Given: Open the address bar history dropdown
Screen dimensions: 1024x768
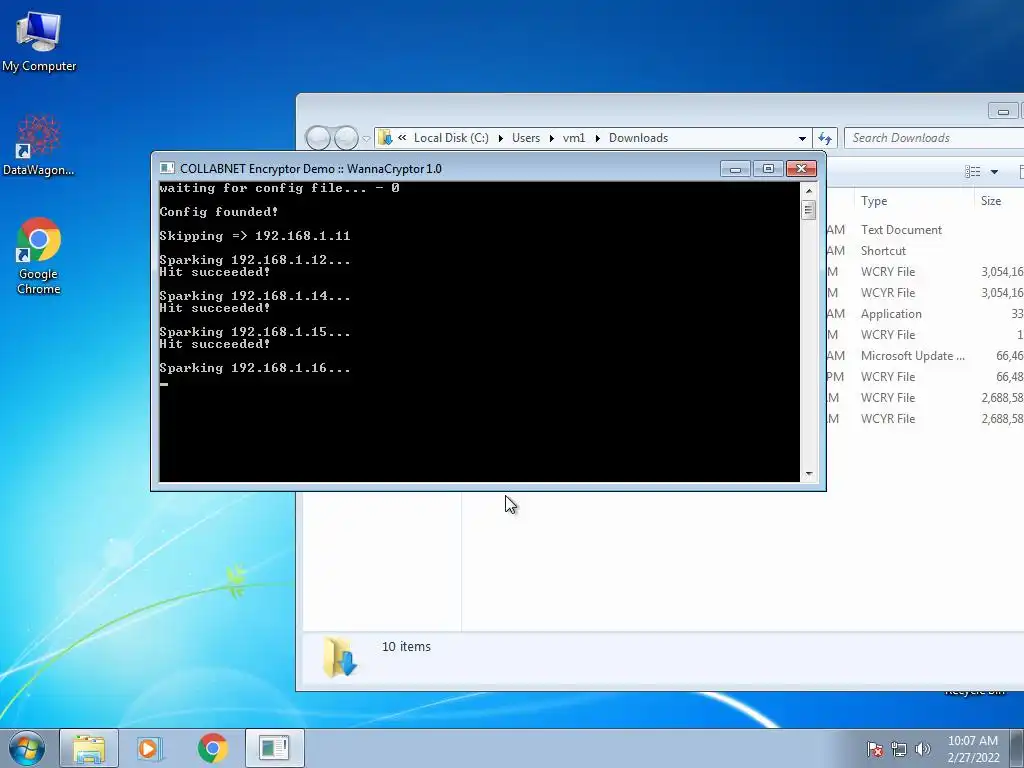Looking at the screenshot, I should pos(802,138).
